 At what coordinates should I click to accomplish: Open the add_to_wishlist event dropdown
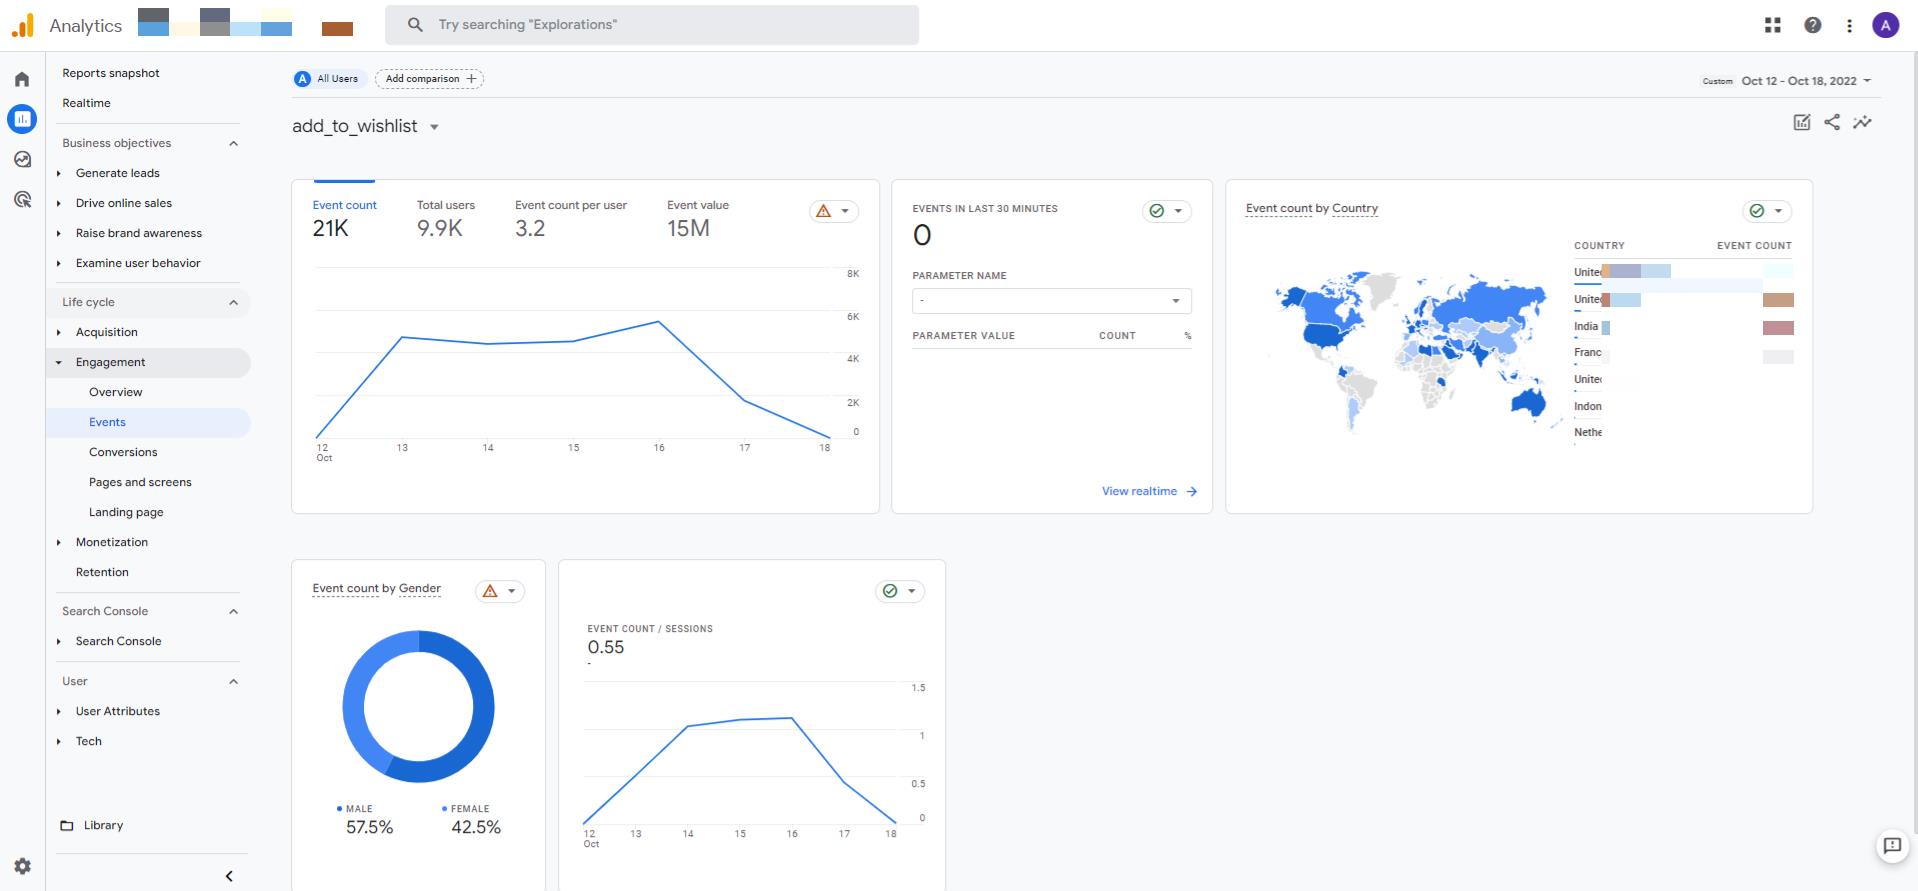[434, 127]
